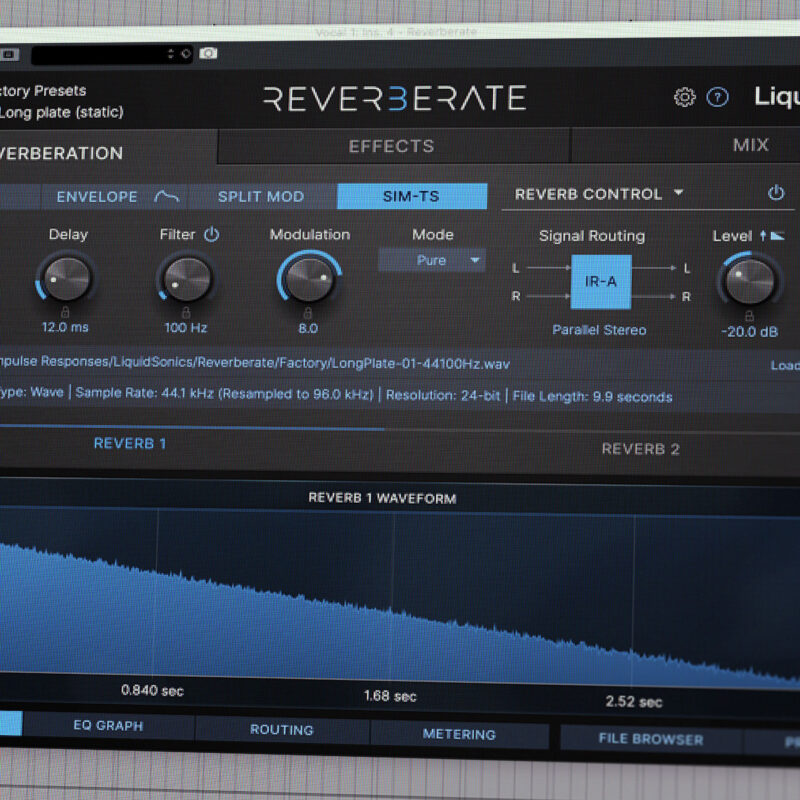Open settings via the gear icon
800x800 pixels.
684,96
